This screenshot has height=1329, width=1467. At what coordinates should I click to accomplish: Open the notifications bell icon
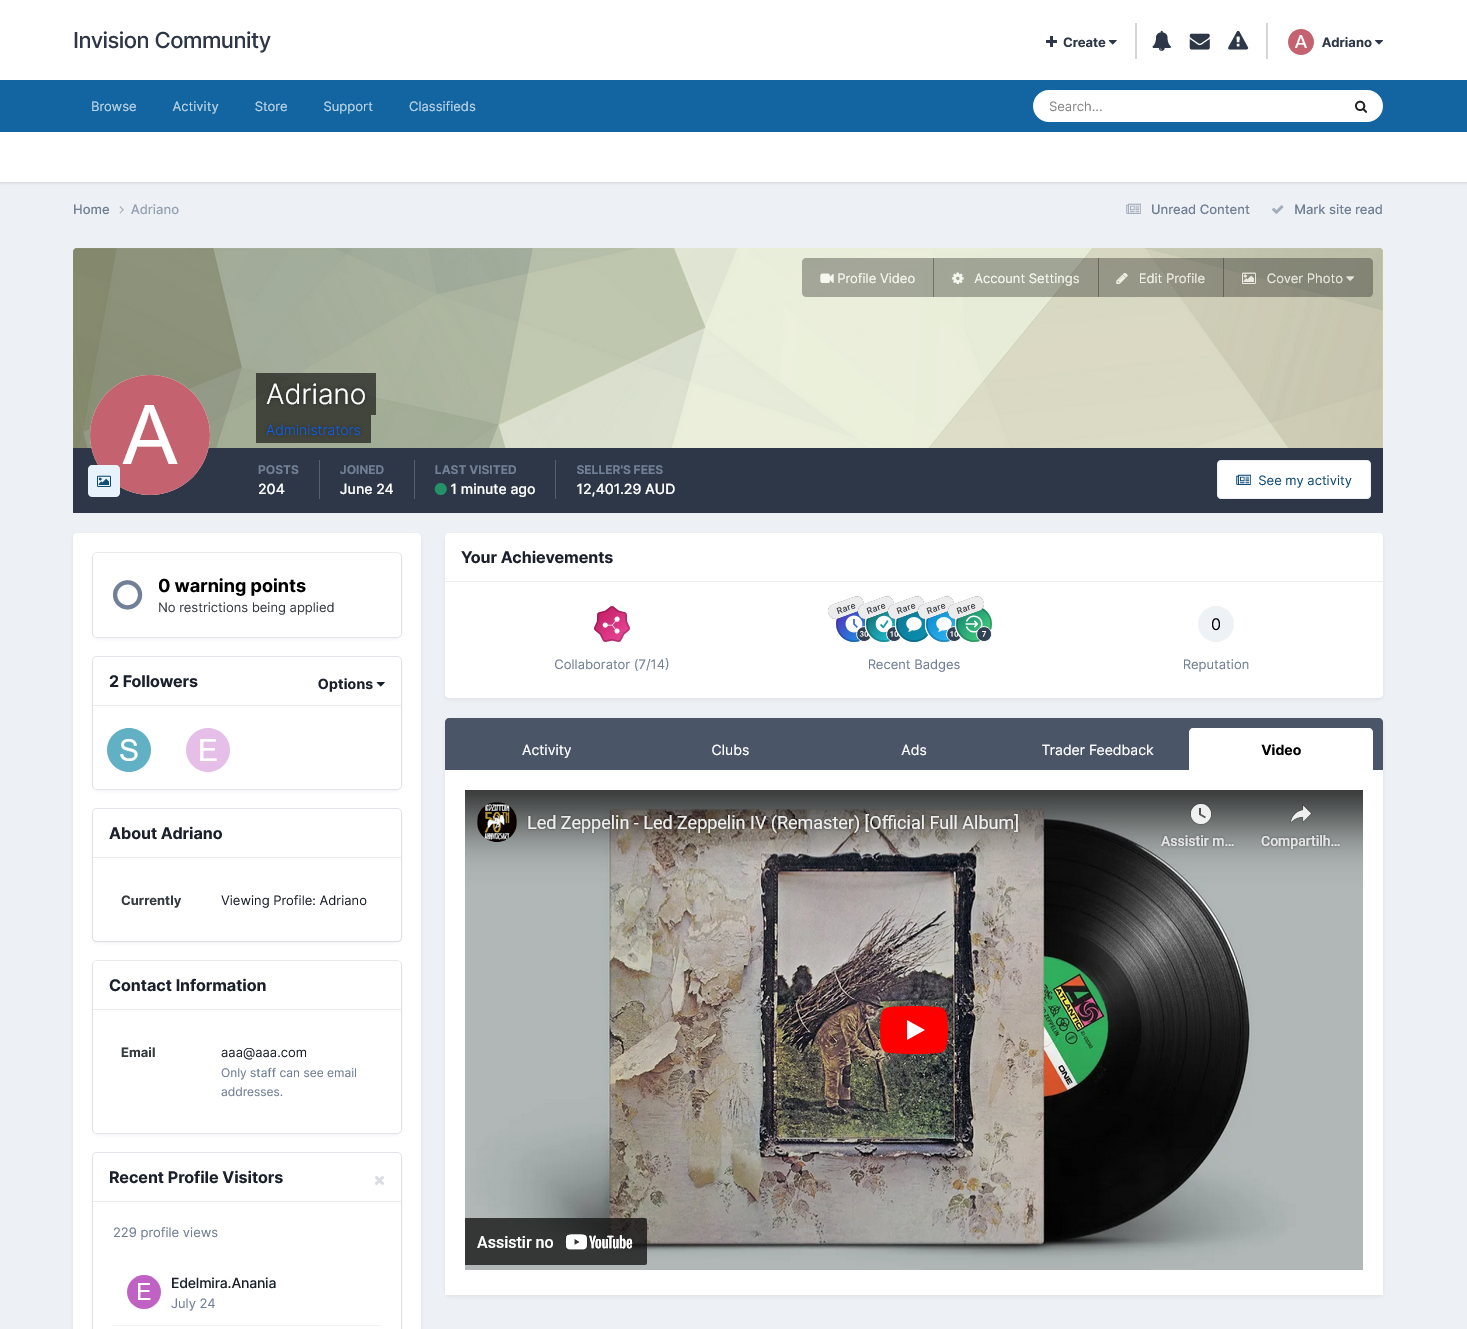(x=1161, y=42)
